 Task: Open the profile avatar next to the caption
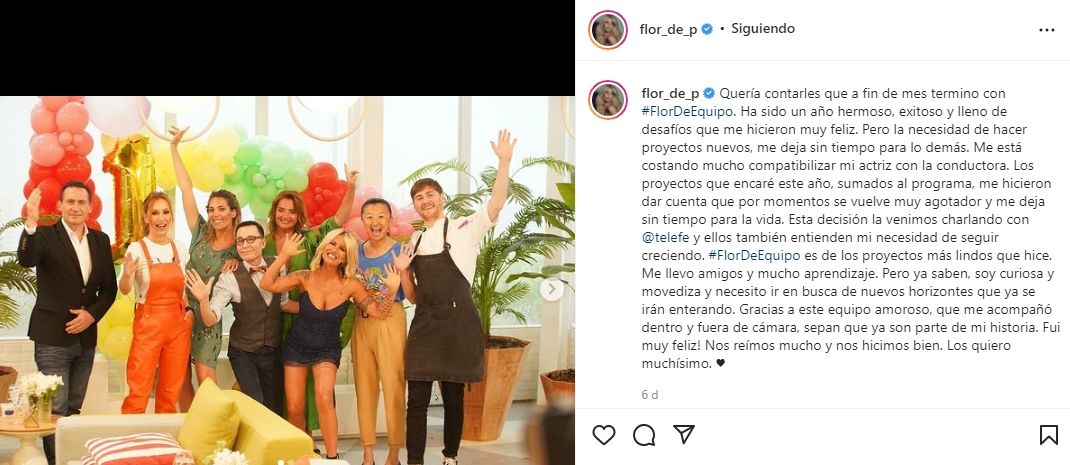click(608, 100)
